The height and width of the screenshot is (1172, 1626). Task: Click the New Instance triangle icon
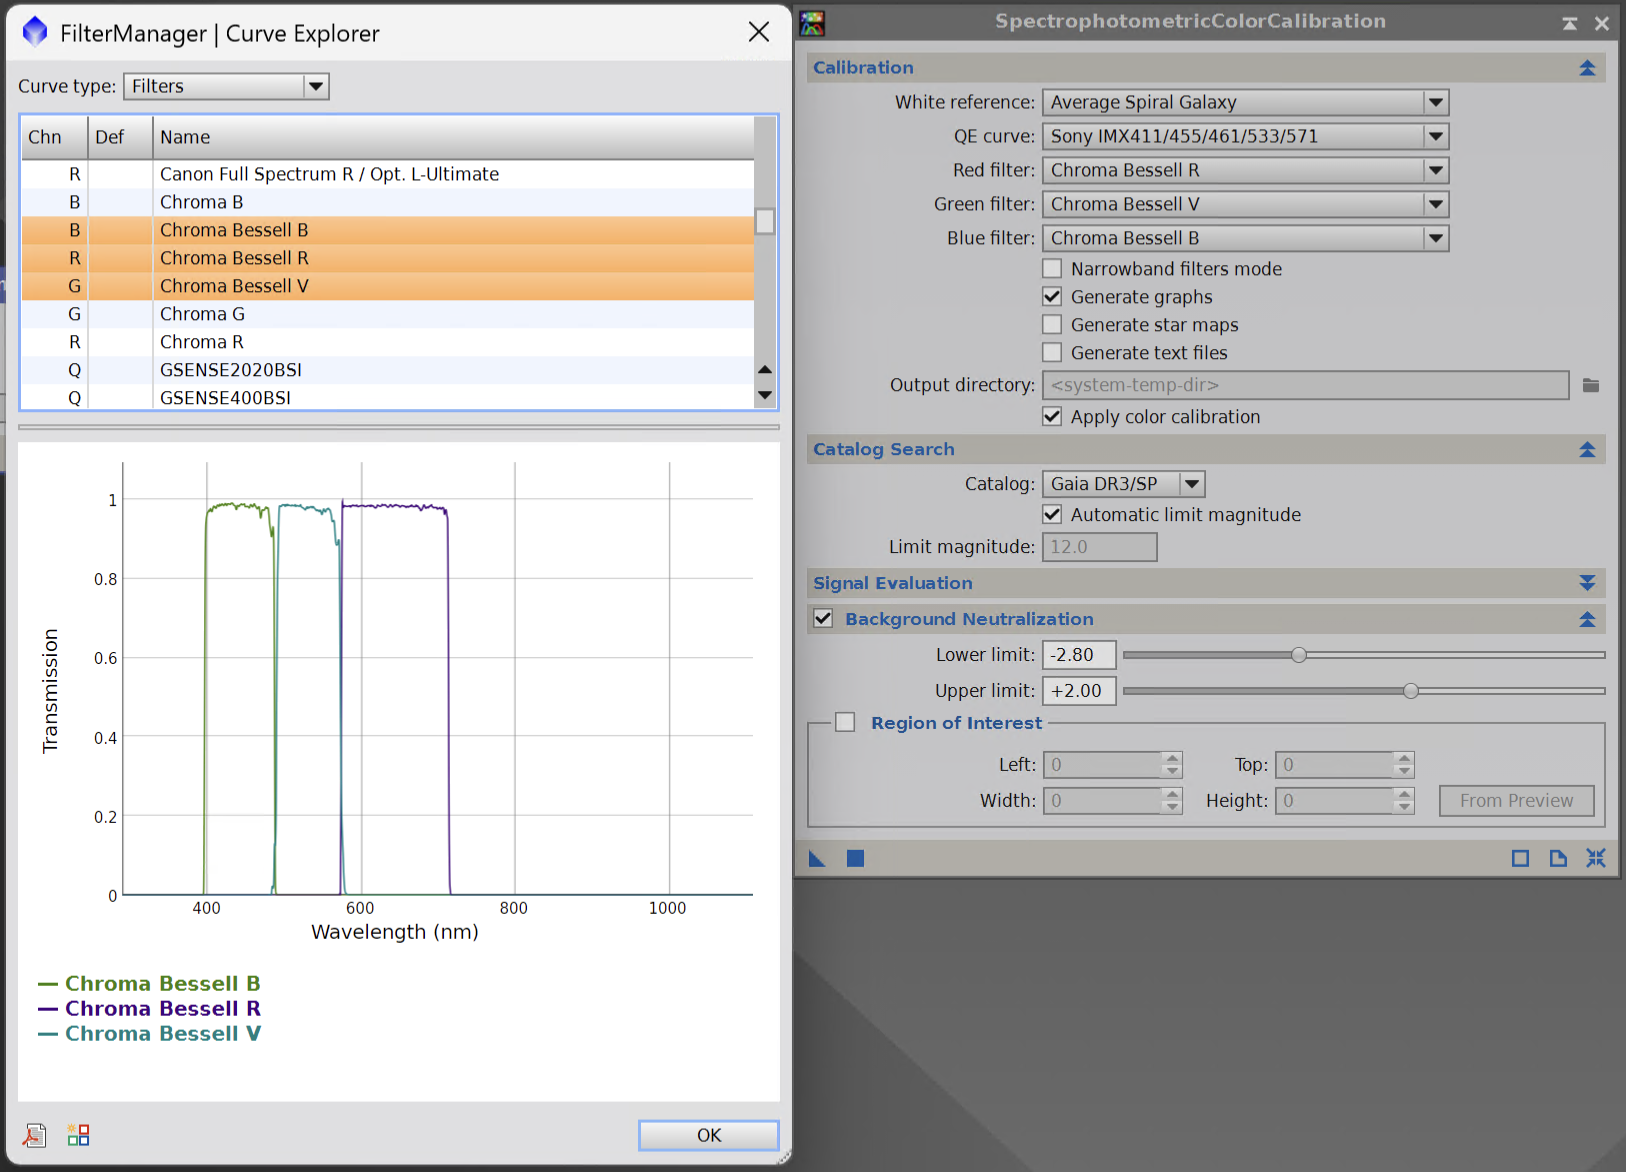[x=817, y=858]
